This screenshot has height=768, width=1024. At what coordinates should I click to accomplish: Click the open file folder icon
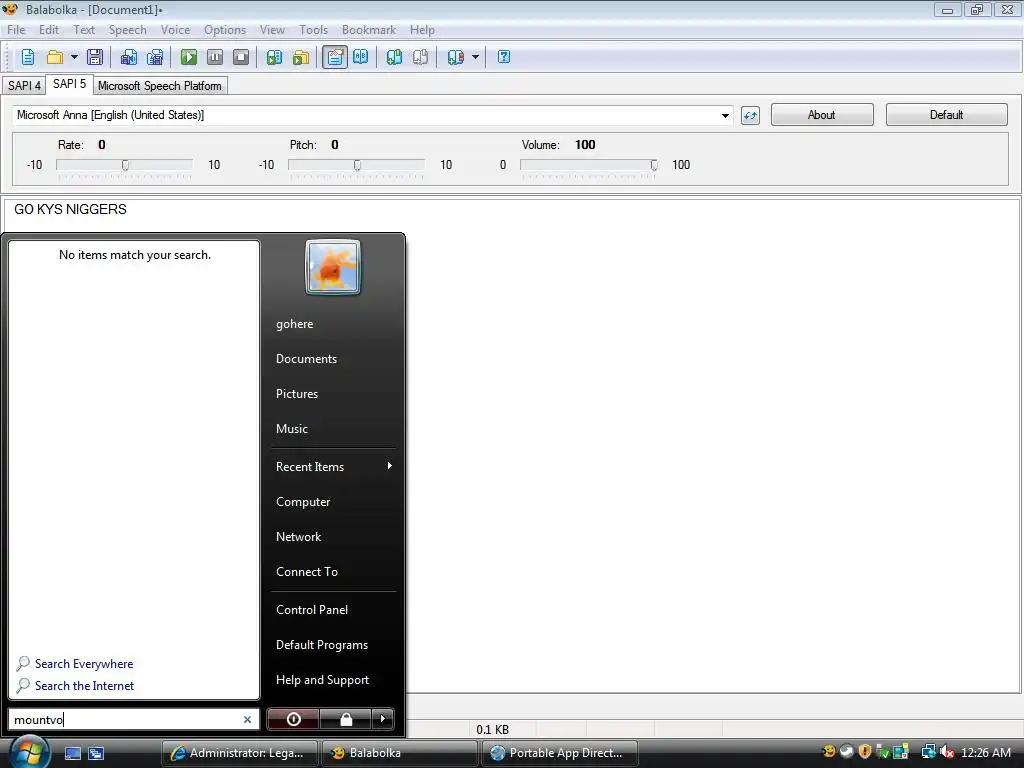point(55,57)
